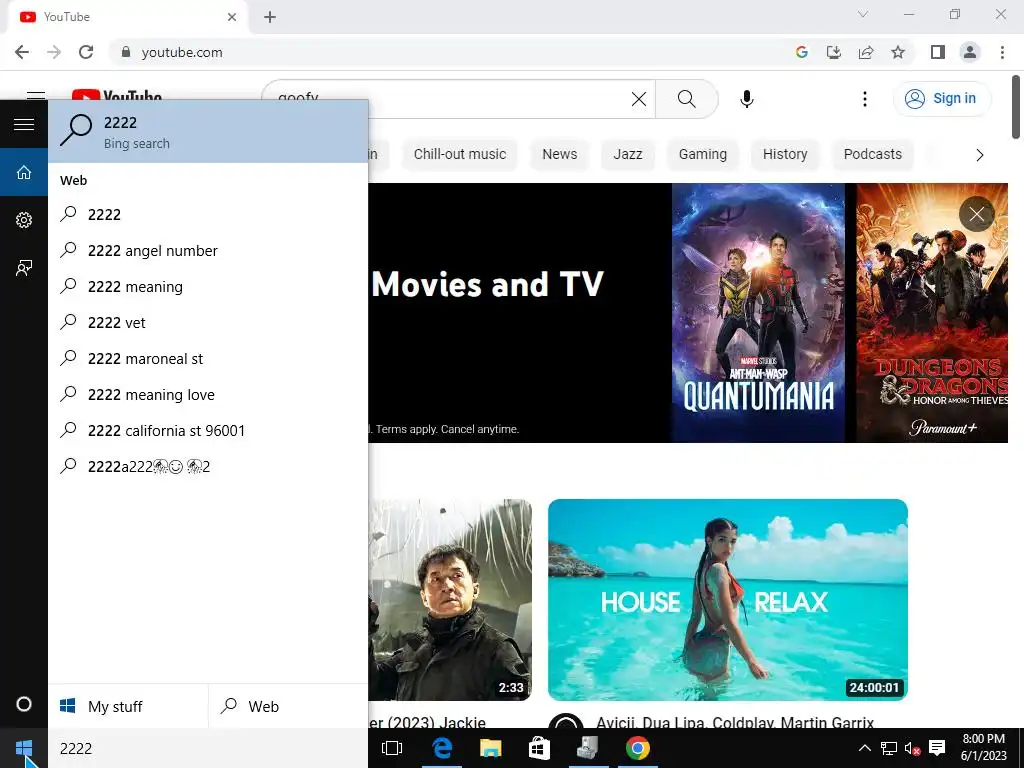Open the clock showing 8:00 PM
This screenshot has height=768, width=1024.
pyautogui.click(x=984, y=748)
